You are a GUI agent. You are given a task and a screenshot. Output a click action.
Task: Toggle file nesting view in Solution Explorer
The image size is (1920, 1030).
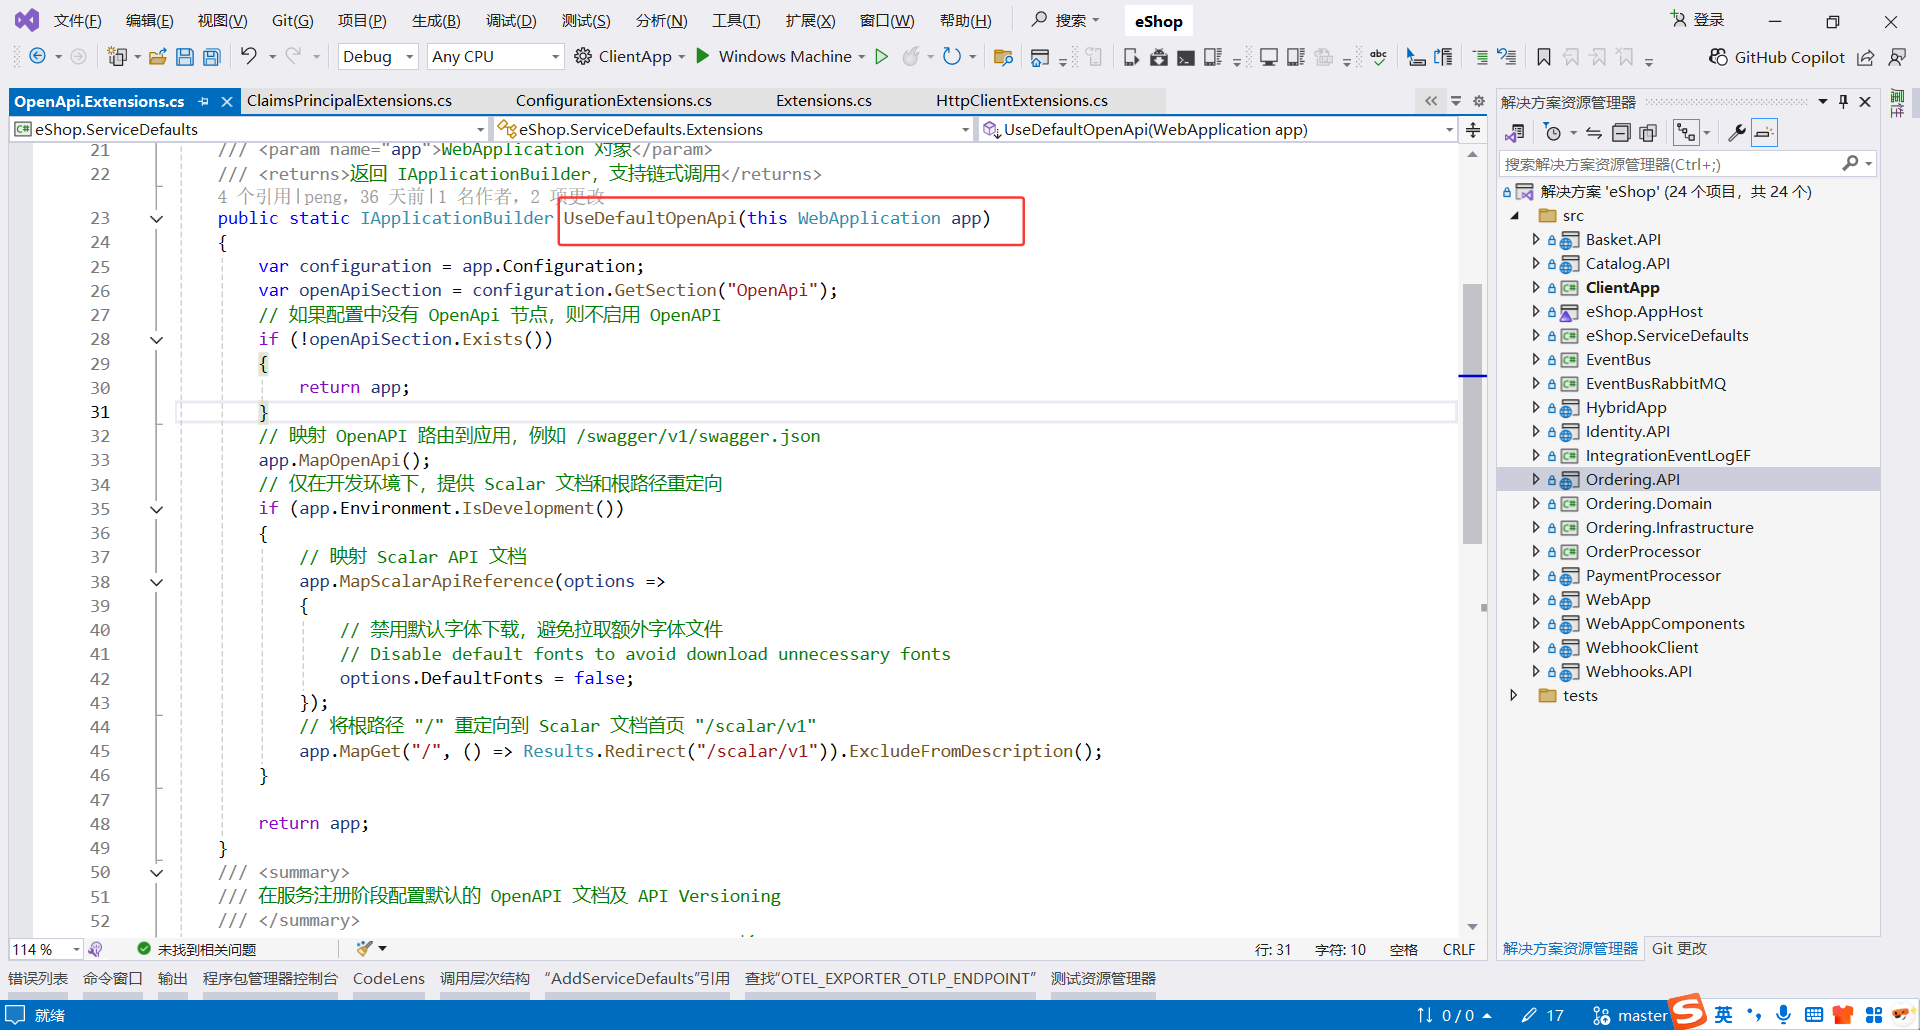(1687, 133)
